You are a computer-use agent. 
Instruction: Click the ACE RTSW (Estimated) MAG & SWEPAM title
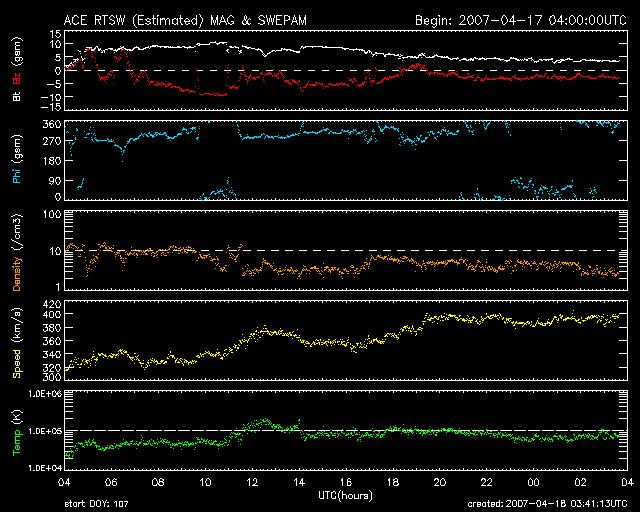[x=185, y=20]
